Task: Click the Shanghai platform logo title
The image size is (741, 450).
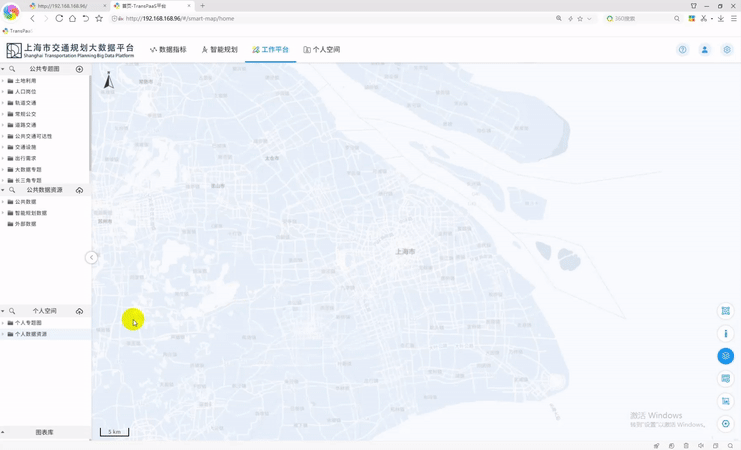Action: coord(70,50)
